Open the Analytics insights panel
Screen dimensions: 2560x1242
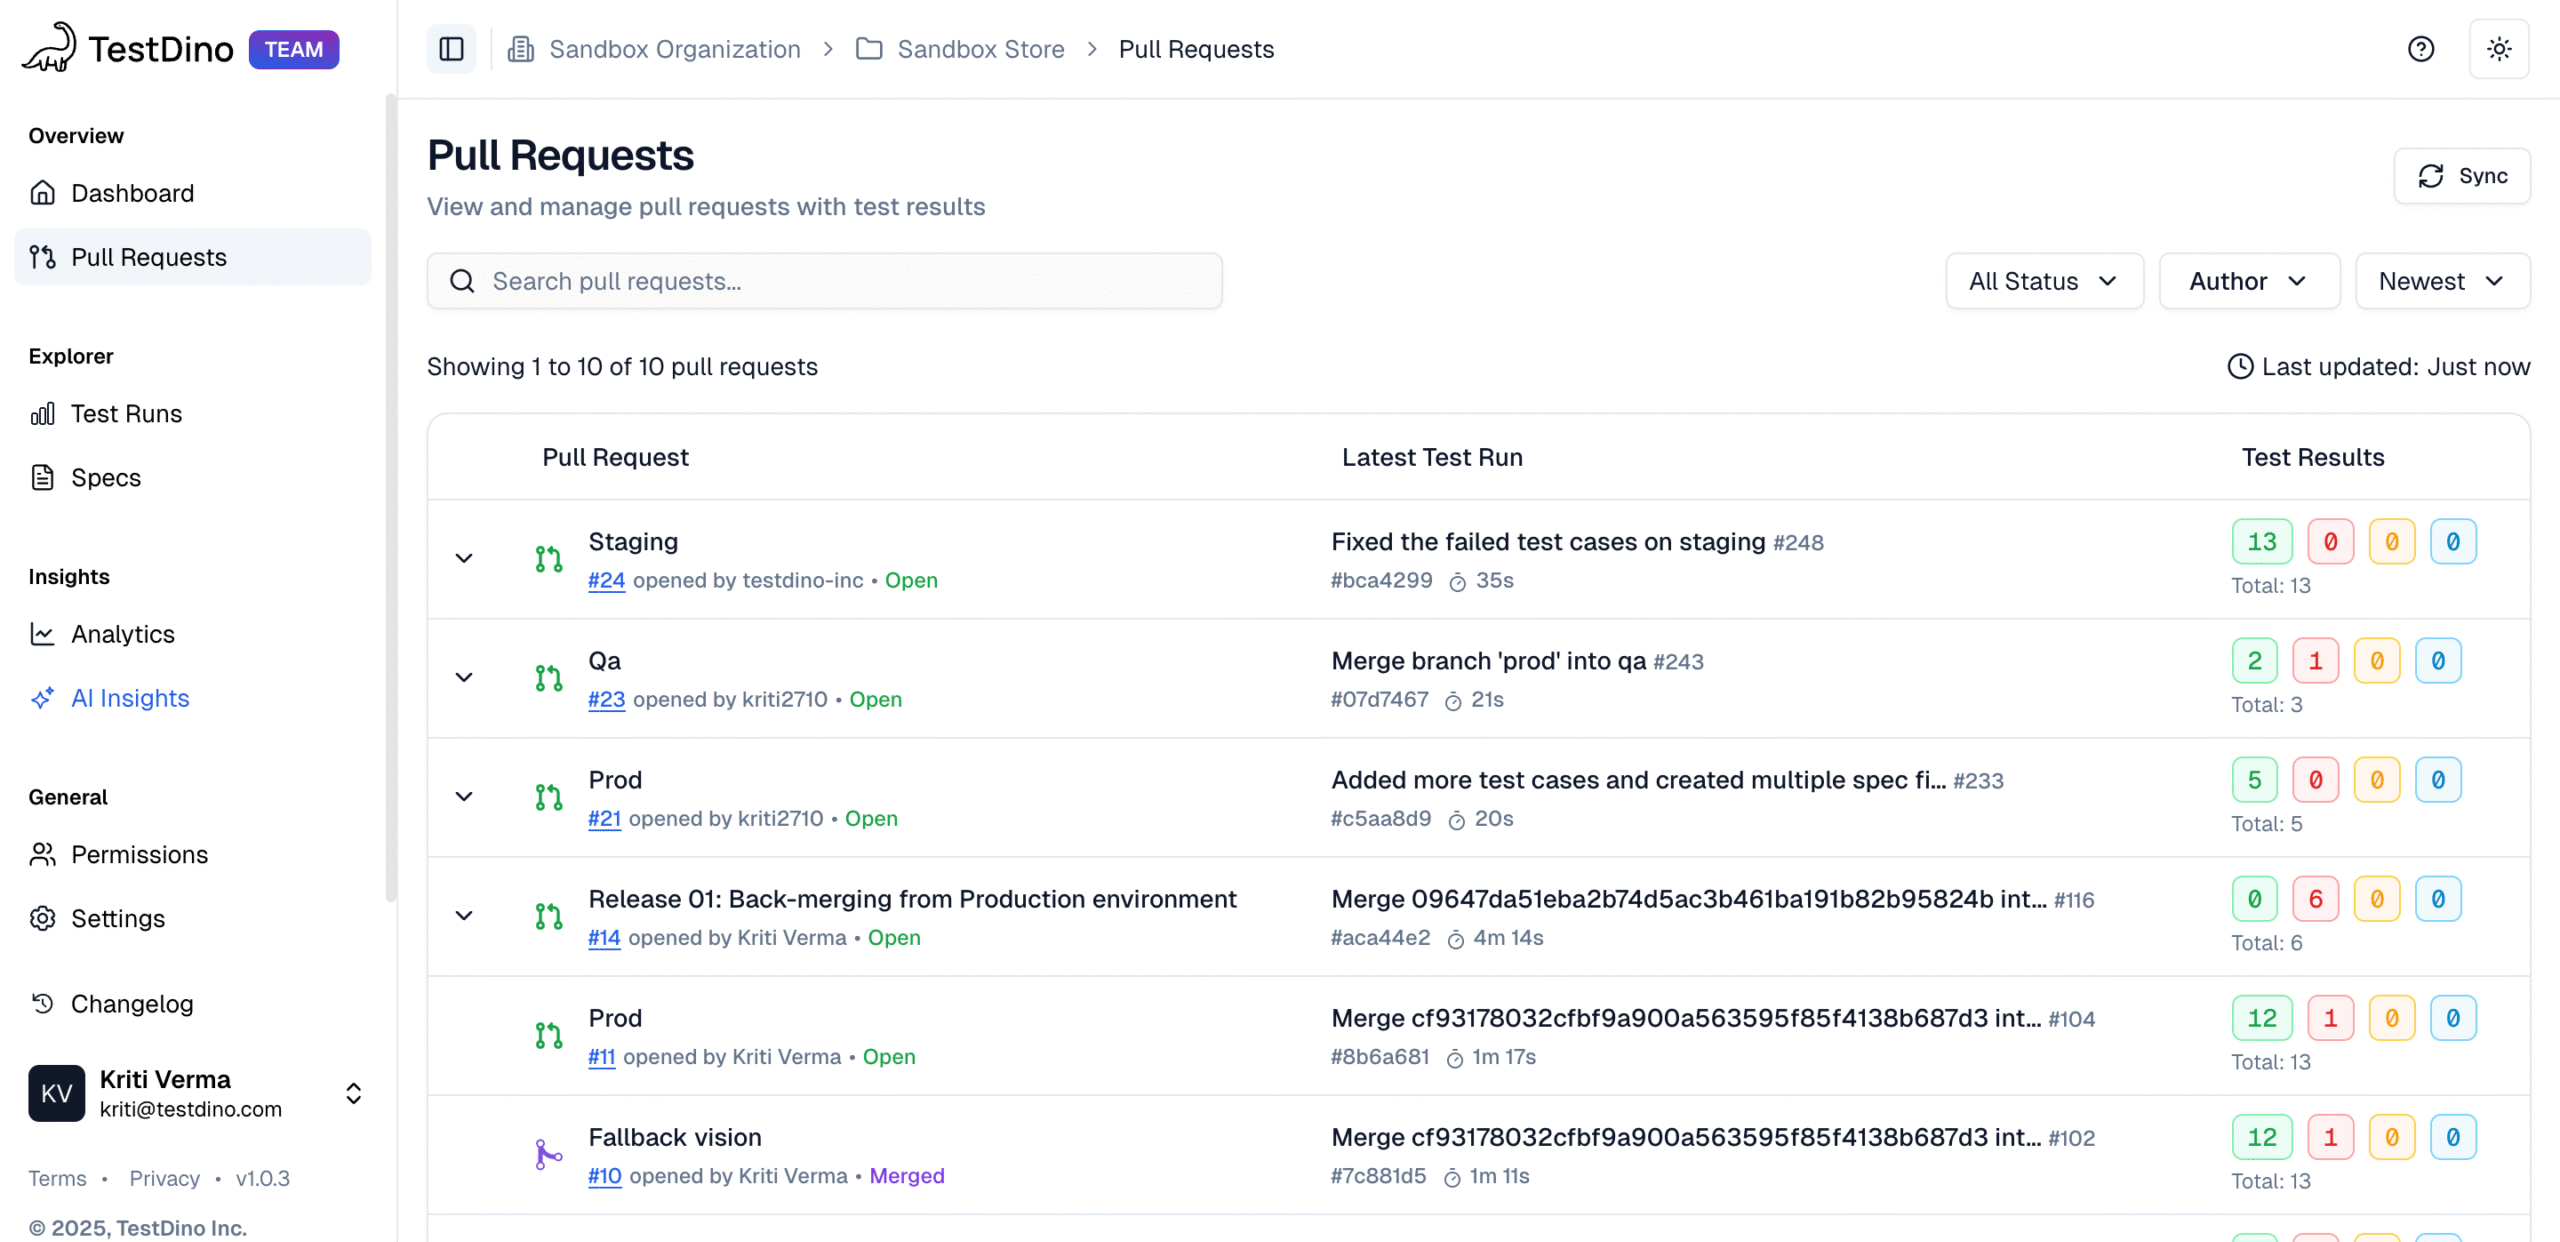[122, 633]
